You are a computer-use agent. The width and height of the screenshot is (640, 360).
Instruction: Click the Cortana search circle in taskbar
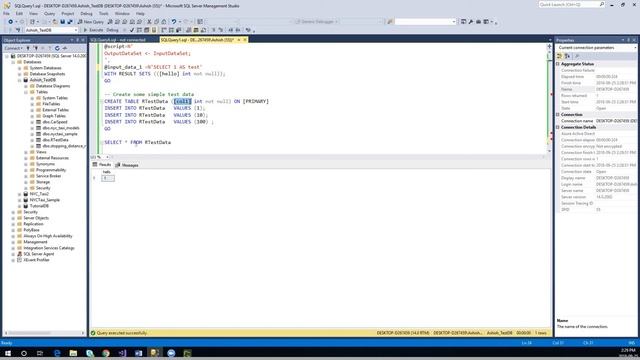24,353
